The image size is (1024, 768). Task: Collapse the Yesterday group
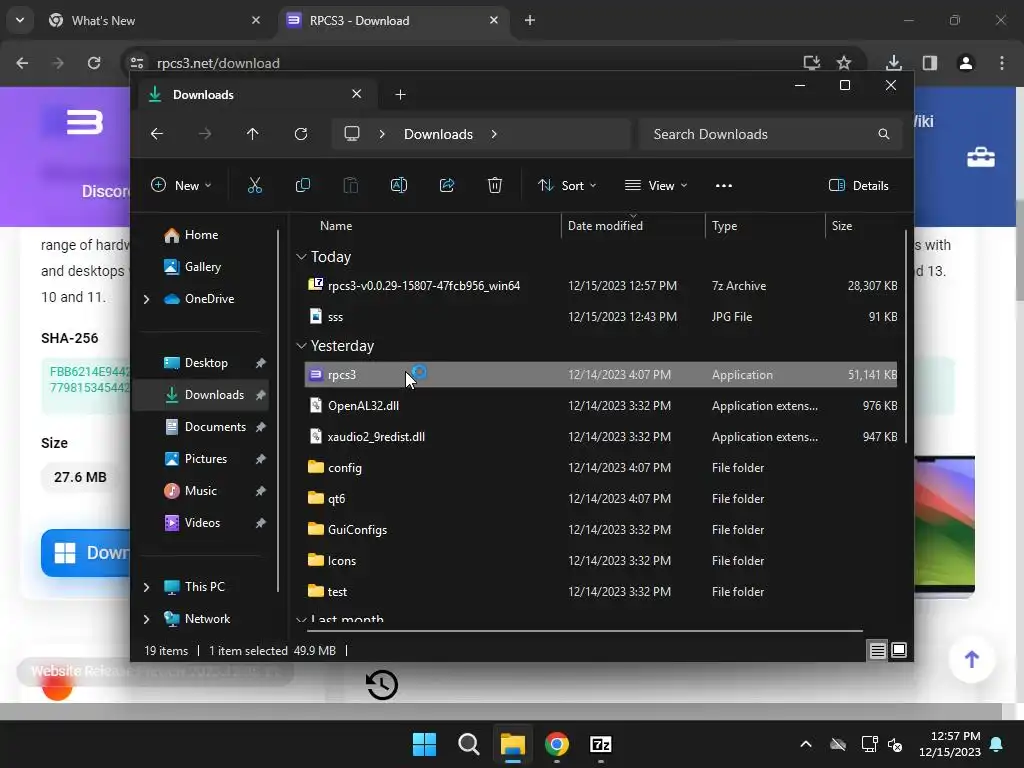click(x=301, y=345)
